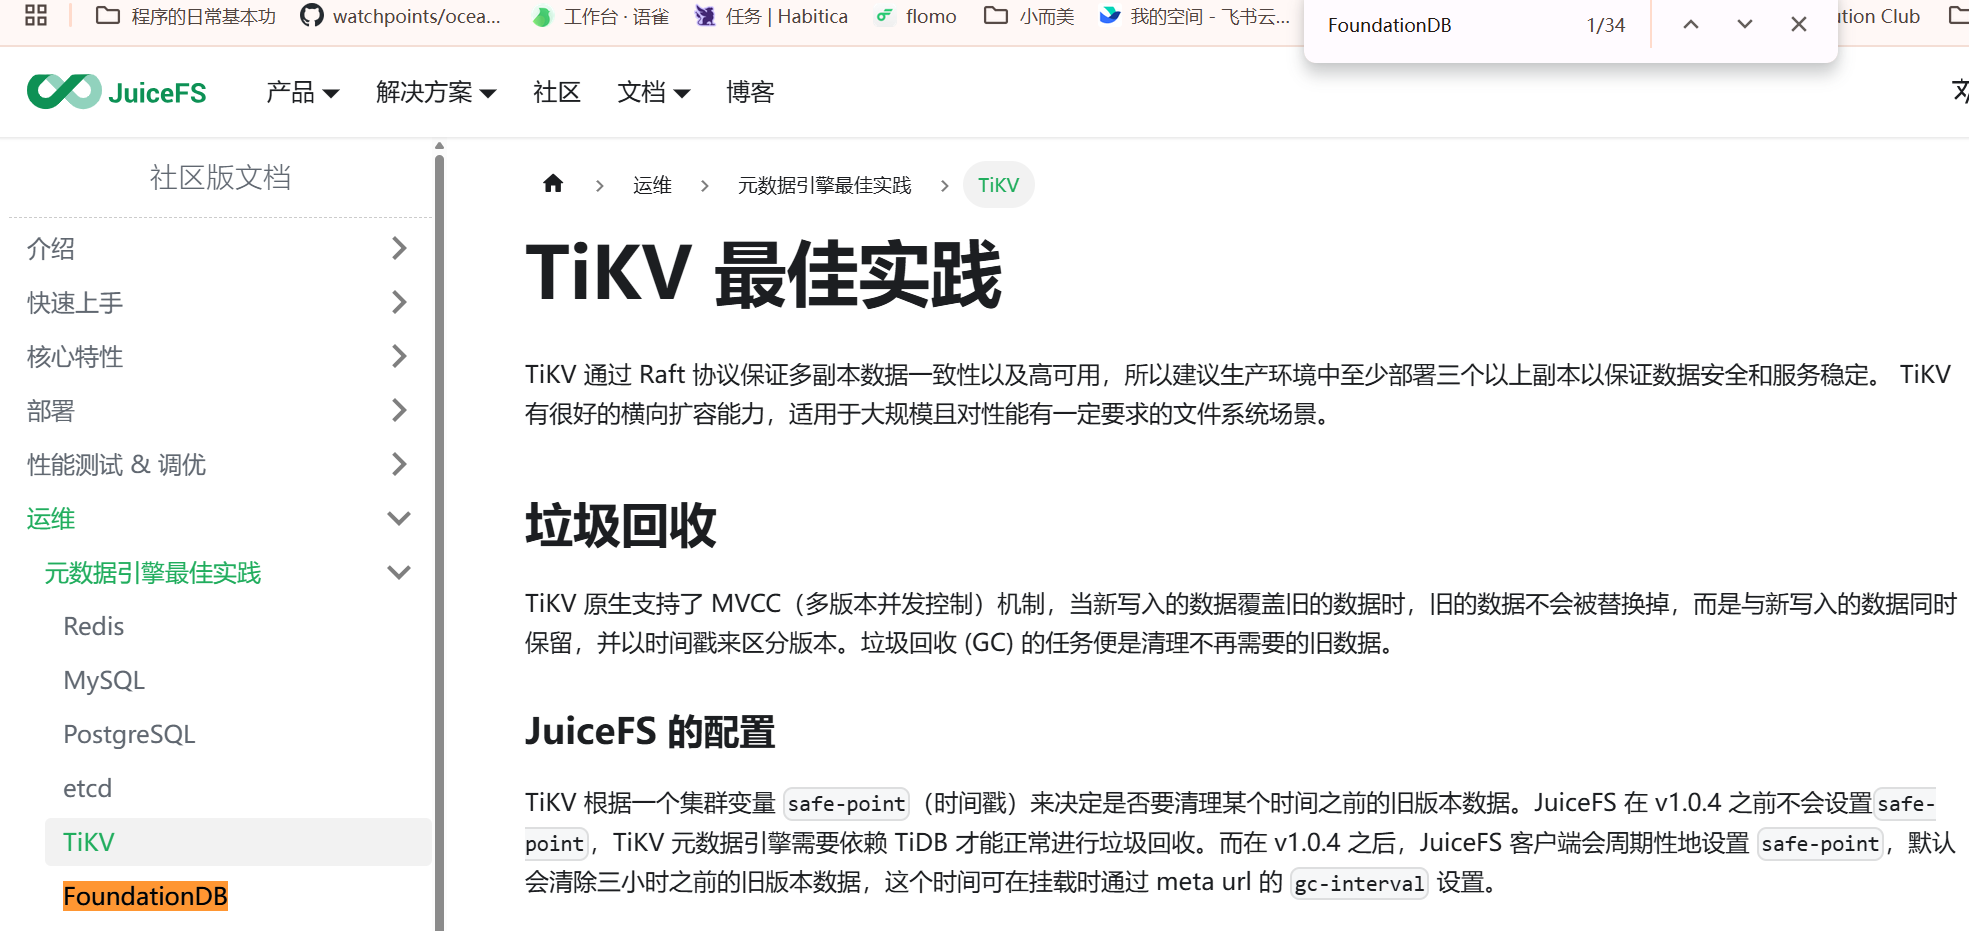This screenshot has width=1969, height=931.
Task: Click the 元数据引擎最佳实践 breadcrumb
Action: tap(825, 185)
